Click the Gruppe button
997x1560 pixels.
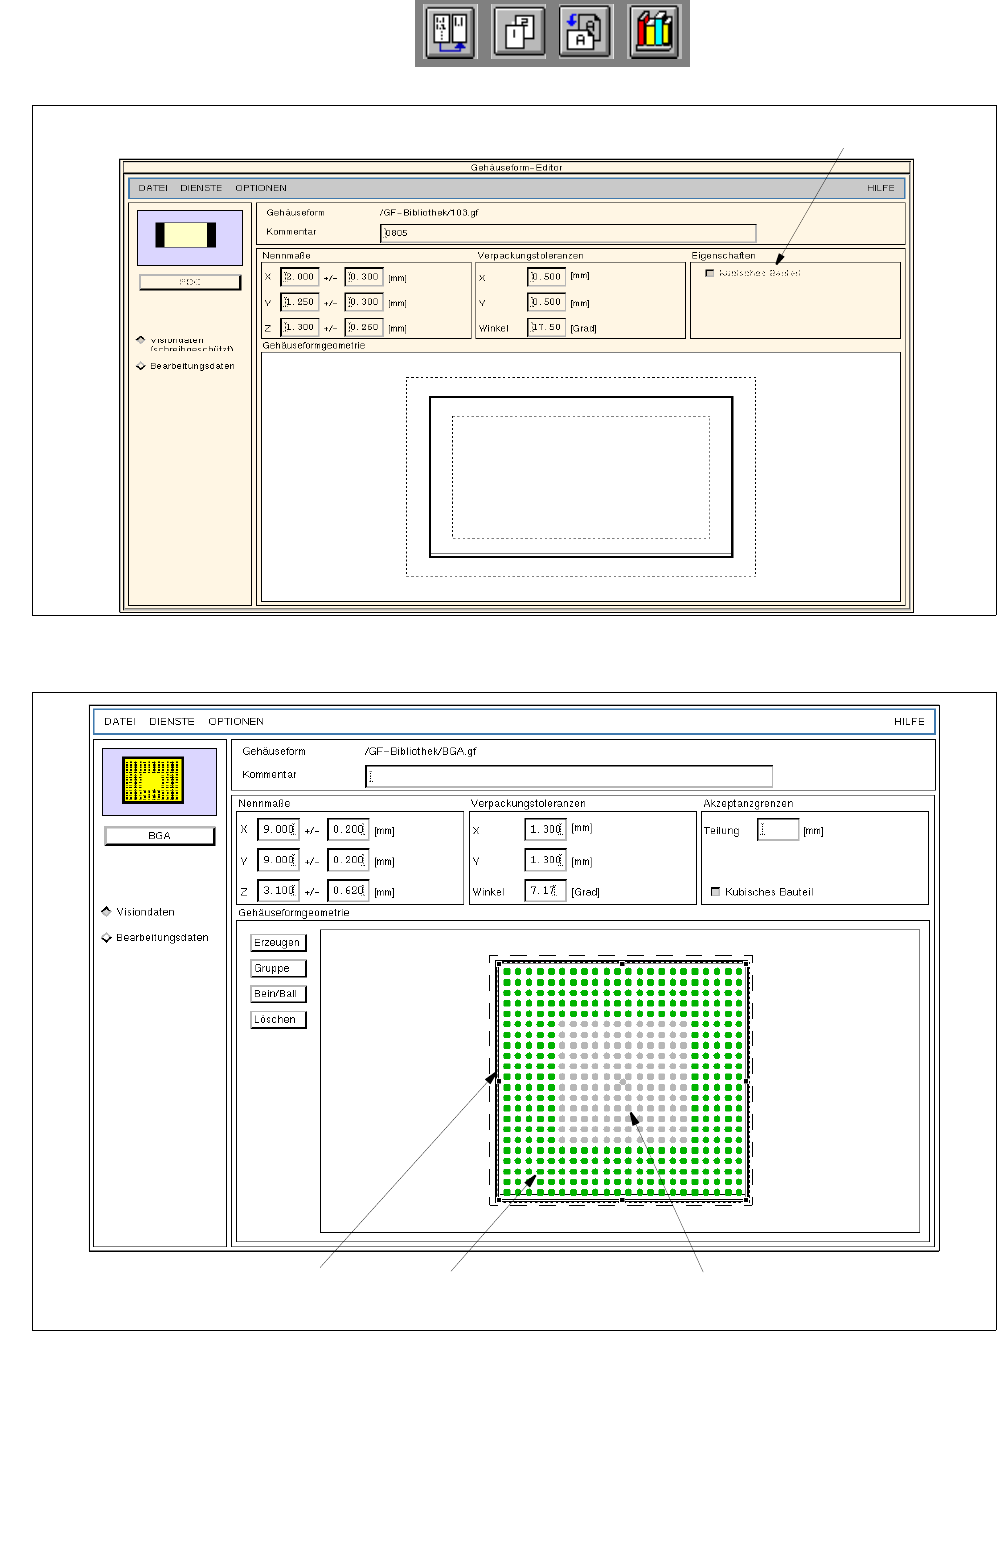(x=277, y=968)
